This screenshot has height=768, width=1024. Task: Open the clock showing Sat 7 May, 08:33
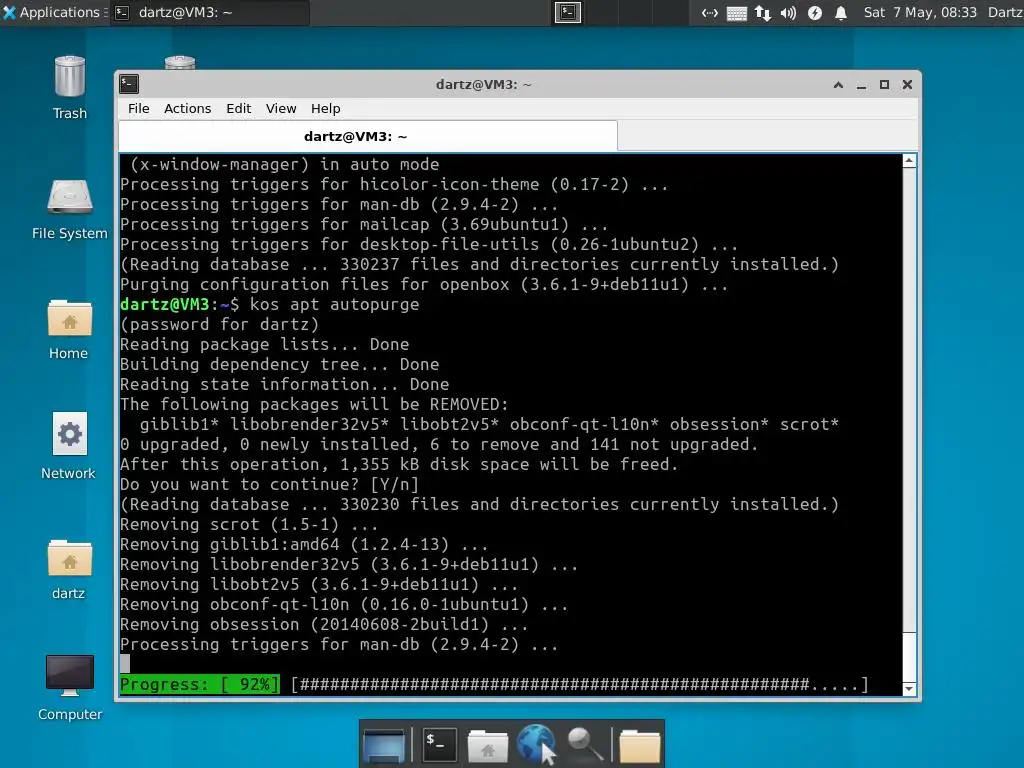tap(920, 12)
